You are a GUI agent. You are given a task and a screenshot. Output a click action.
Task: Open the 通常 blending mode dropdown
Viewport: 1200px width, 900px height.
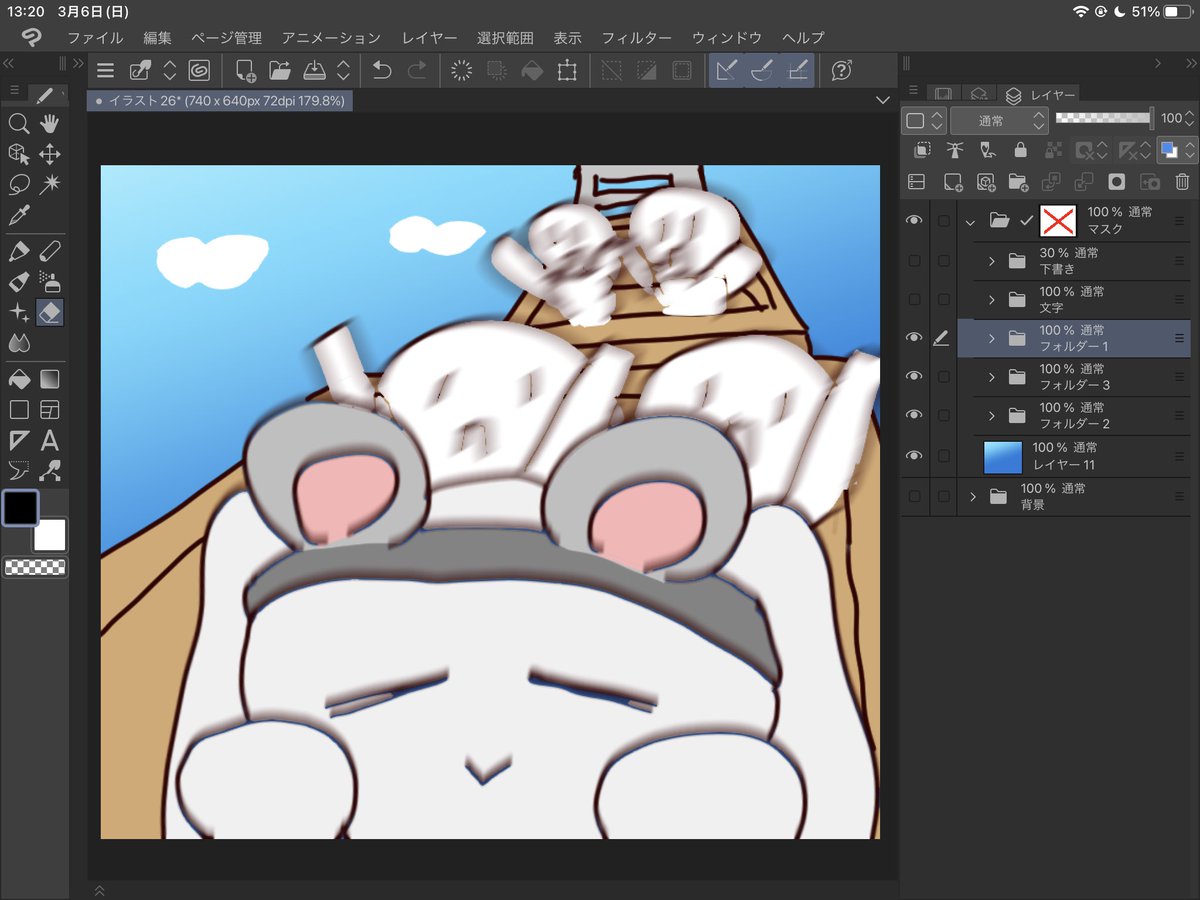click(x=998, y=120)
